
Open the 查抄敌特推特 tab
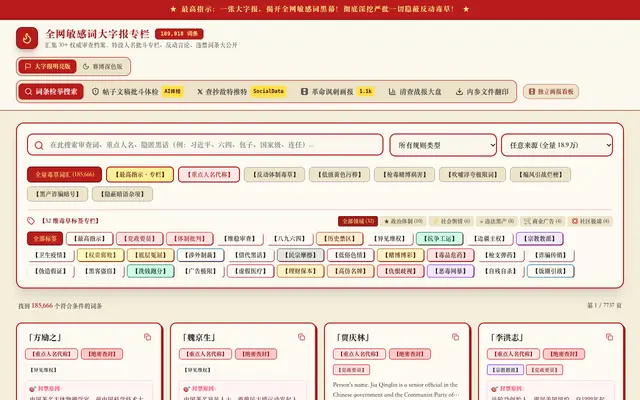coord(241,92)
